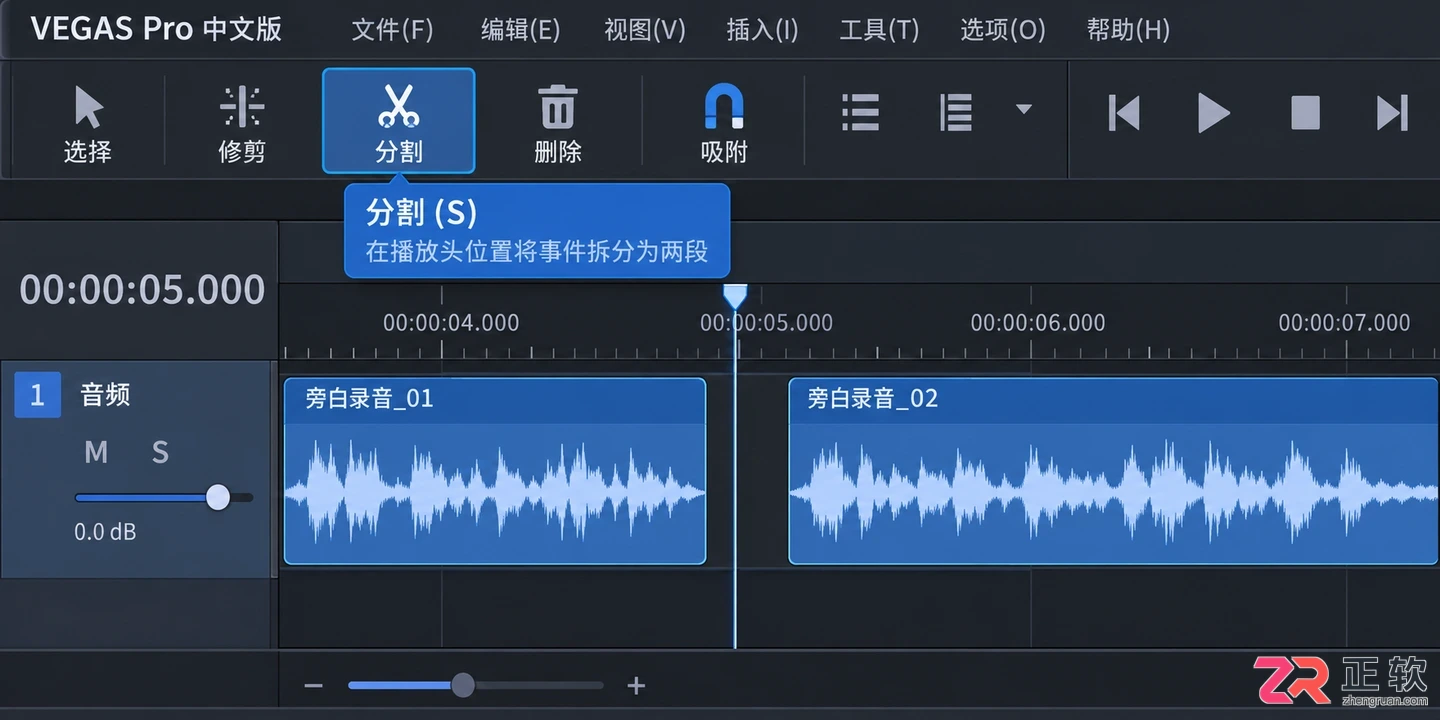Select the 旁白录音_01 audio clip
This screenshot has height=720, width=1440.
[495, 471]
